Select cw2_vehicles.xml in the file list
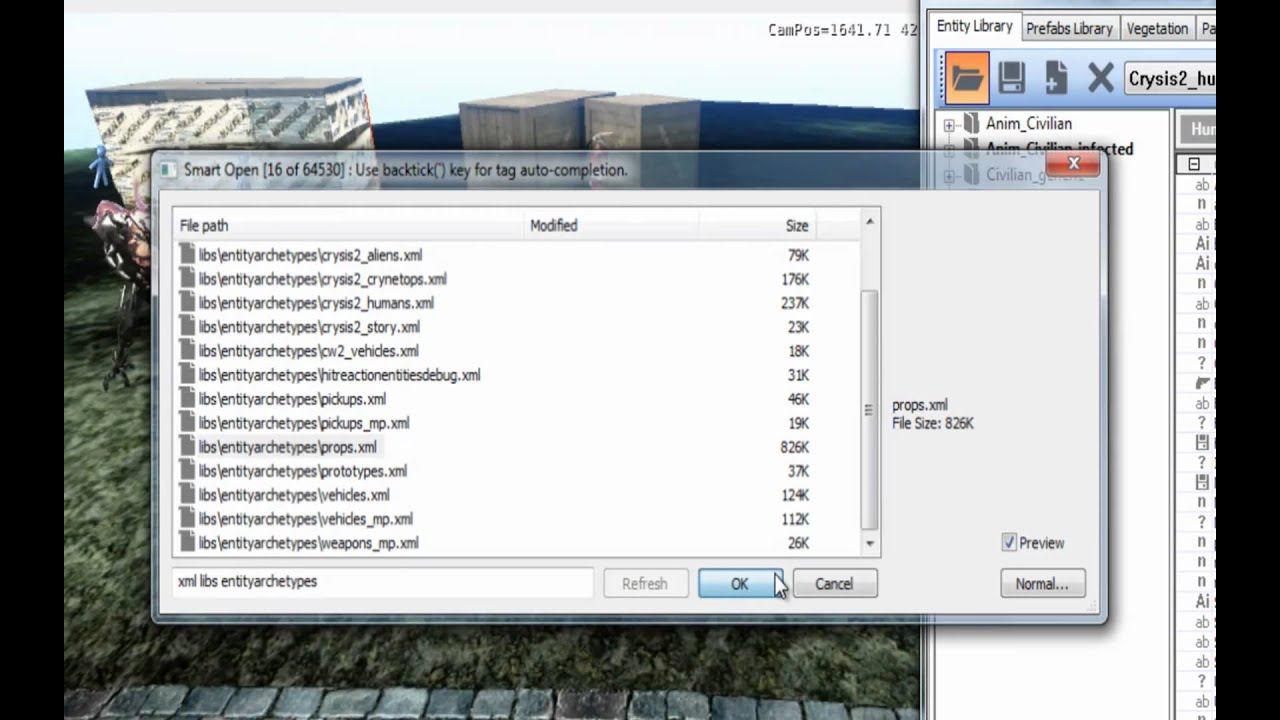1280x720 pixels. pos(308,351)
